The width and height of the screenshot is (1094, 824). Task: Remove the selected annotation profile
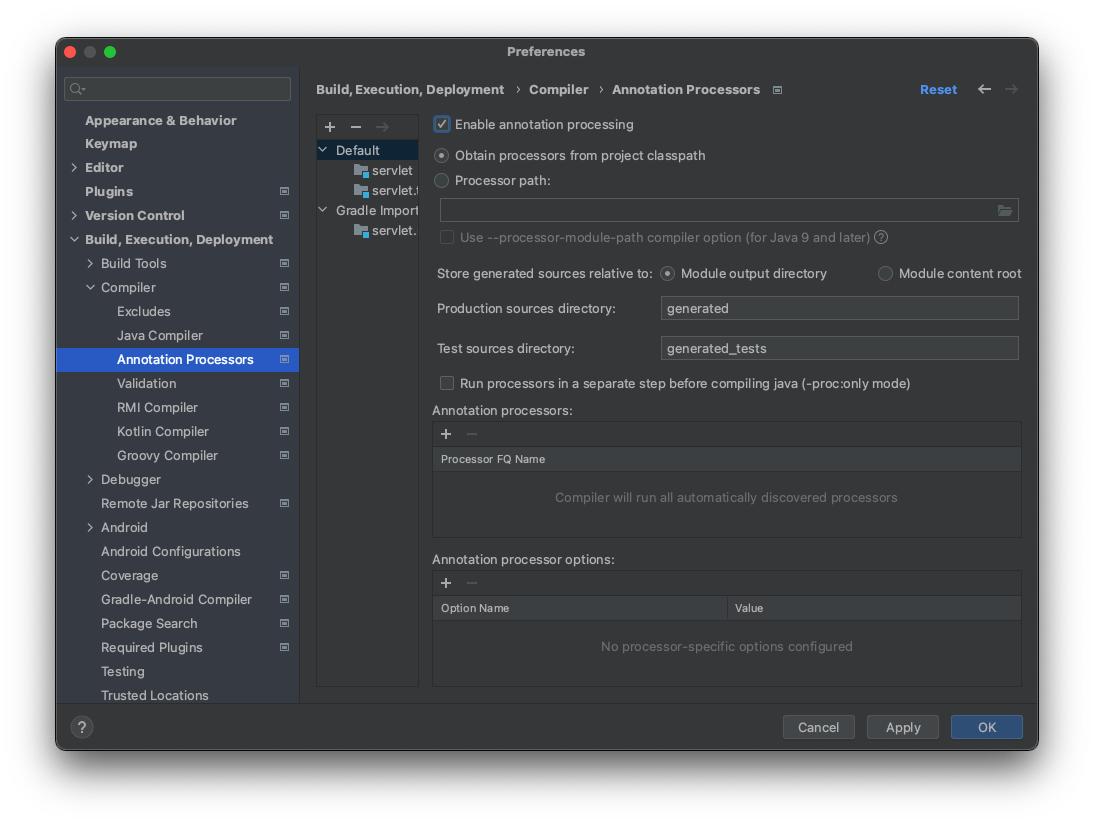coord(356,127)
